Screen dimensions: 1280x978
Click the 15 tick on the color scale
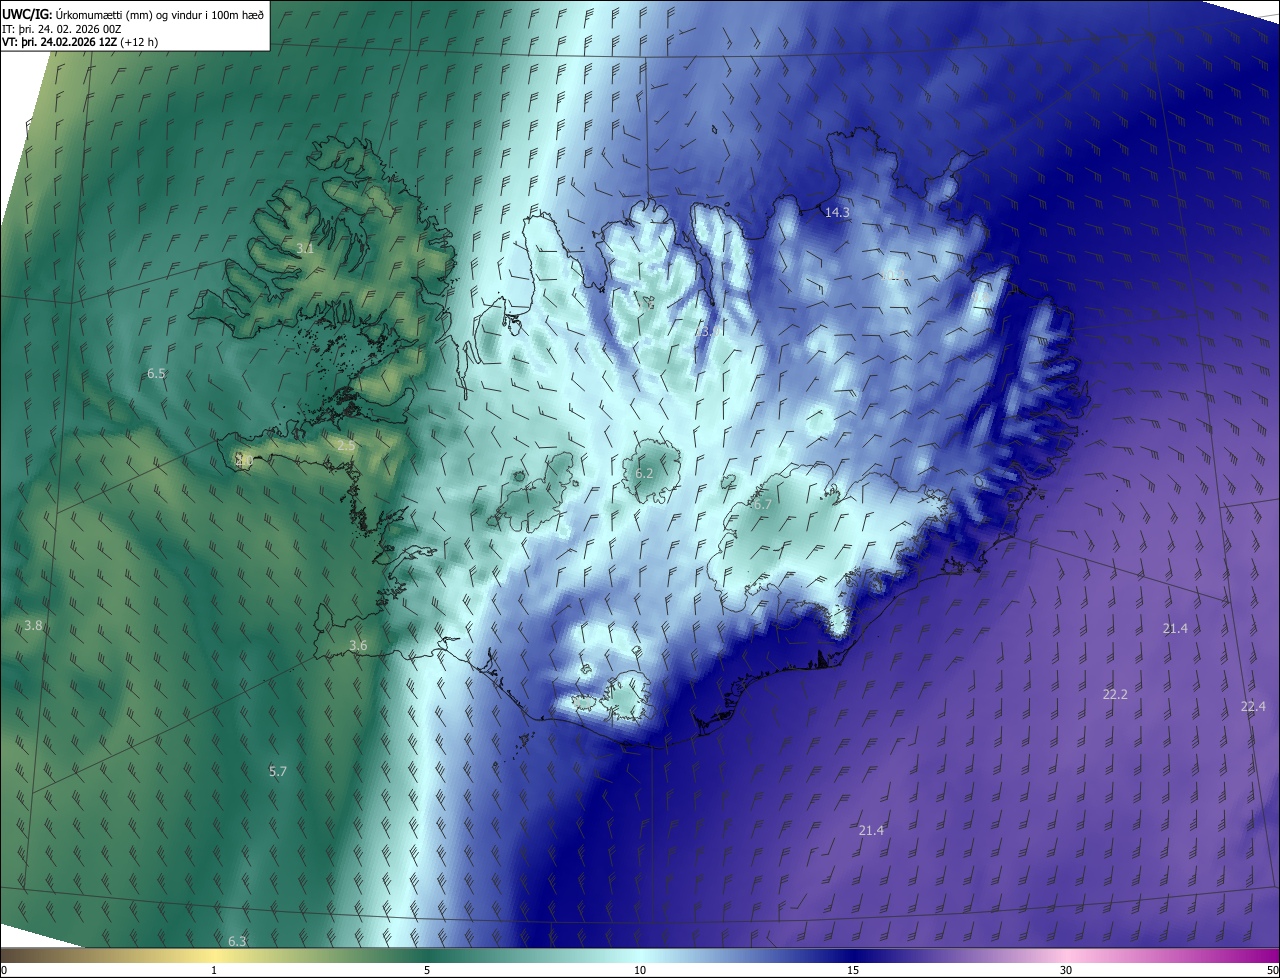(853, 970)
